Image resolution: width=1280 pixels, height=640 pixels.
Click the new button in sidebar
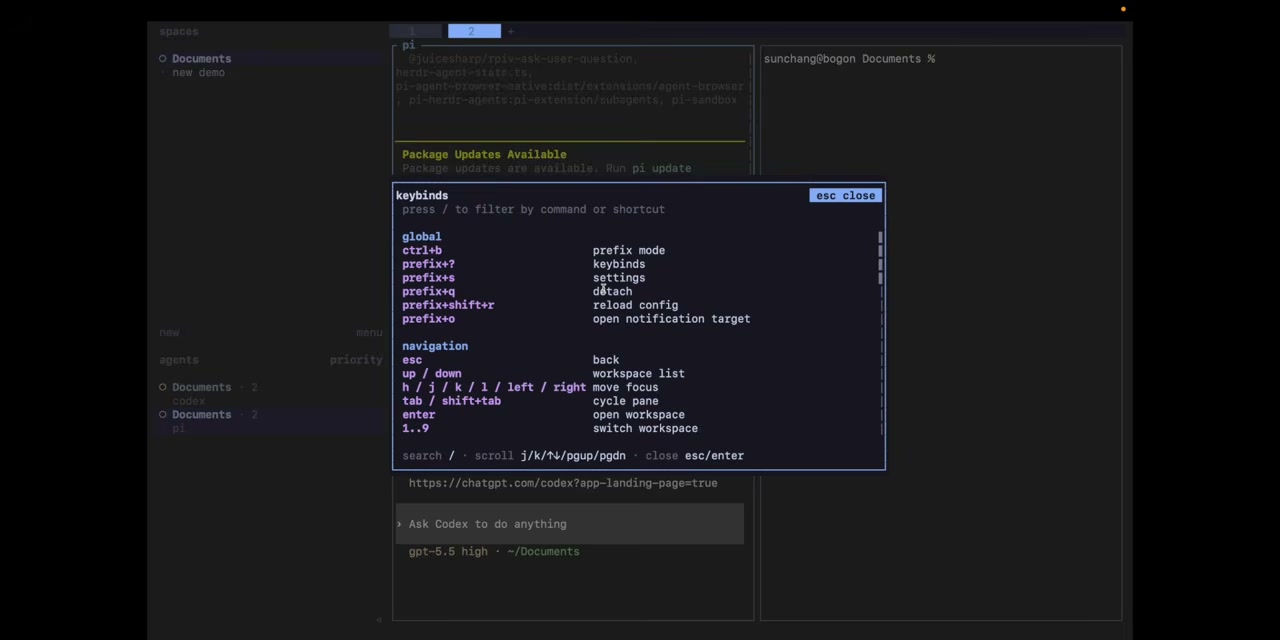click(x=169, y=332)
